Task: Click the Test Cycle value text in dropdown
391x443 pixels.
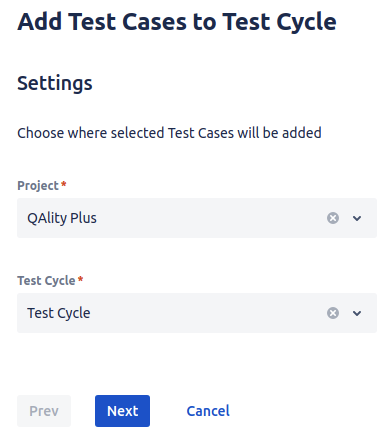Action: [x=59, y=313]
